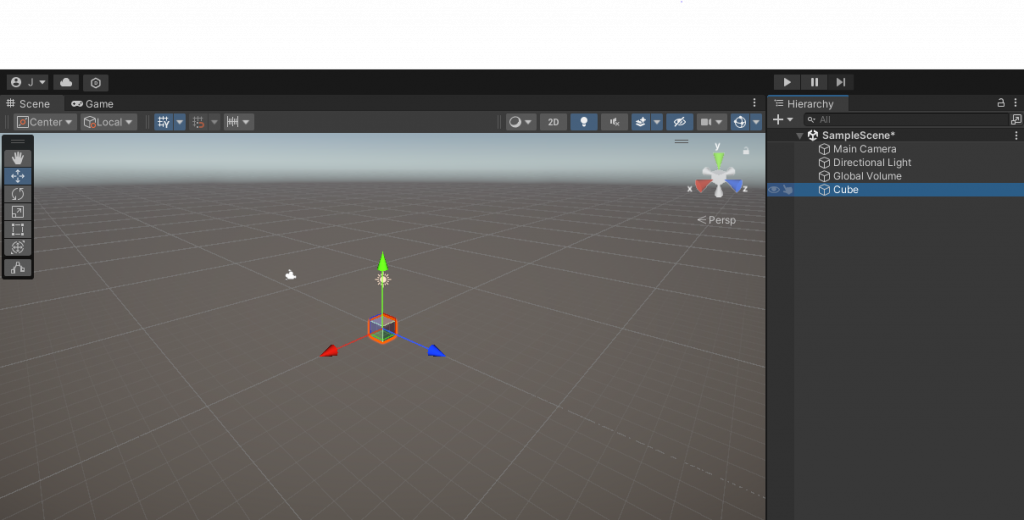Click the Main Camera cube icon
This screenshot has height=520, width=1024.
click(824, 149)
